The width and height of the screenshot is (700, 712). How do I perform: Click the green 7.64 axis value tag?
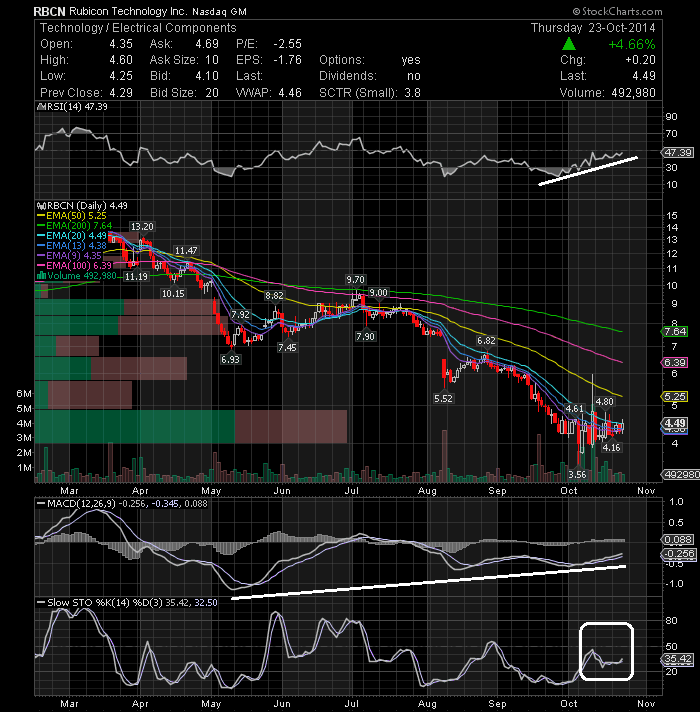tap(675, 331)
